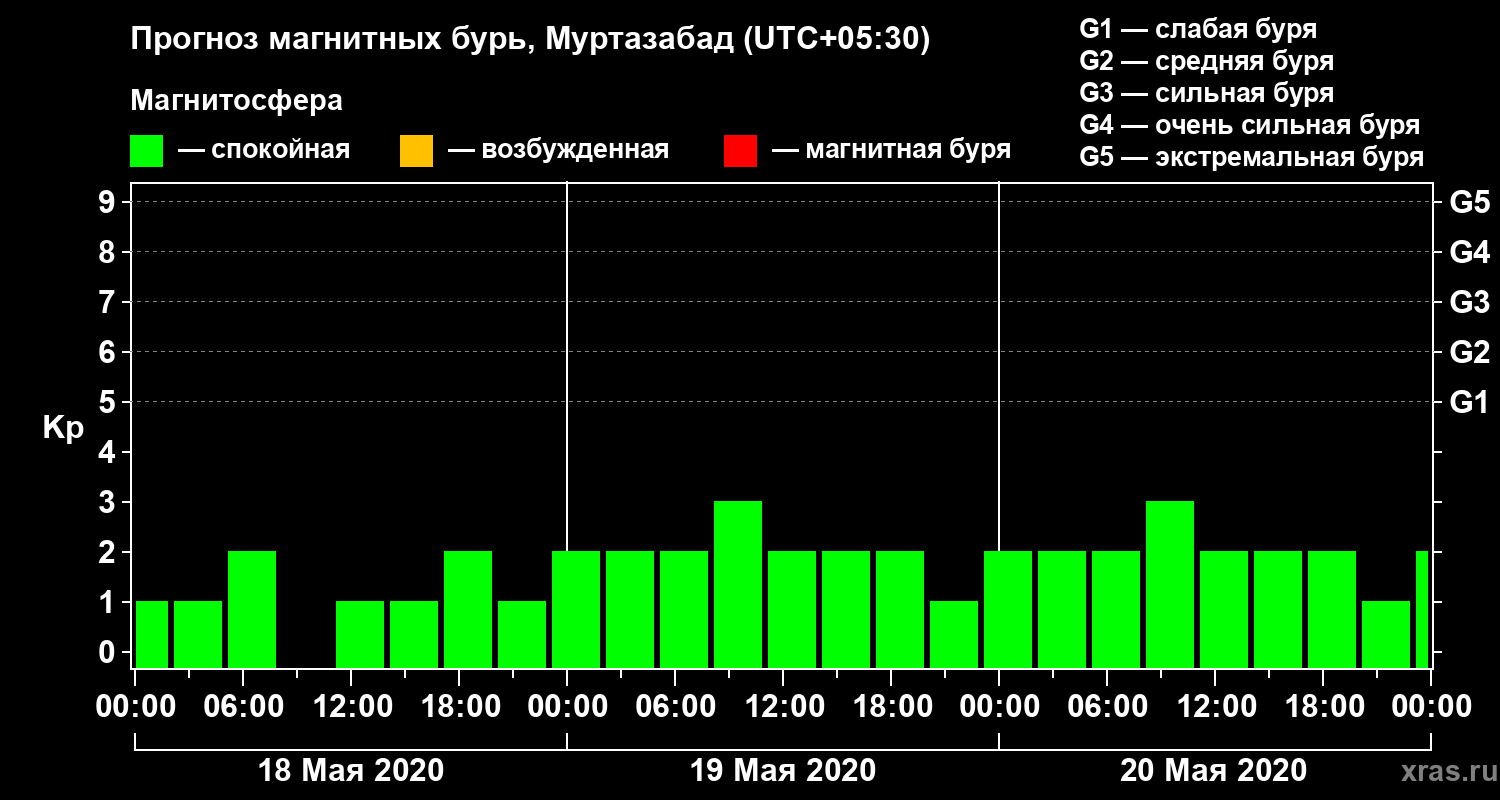1500x800 pixels.
Task: Click the 18:00 time label under 18 May
Action: pos(459,706)
